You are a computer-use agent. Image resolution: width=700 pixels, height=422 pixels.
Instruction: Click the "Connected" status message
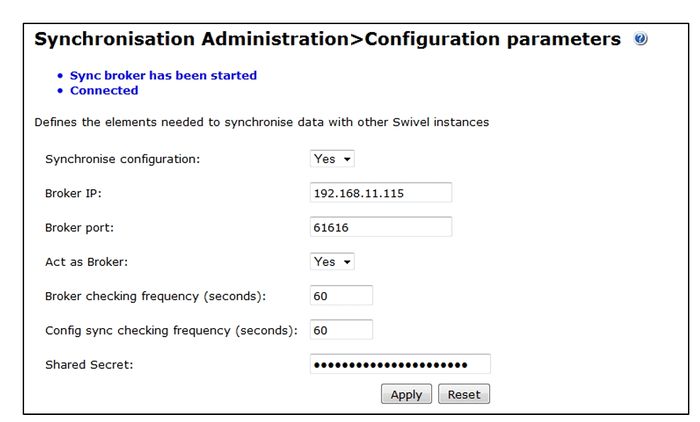tap(104, 90)
